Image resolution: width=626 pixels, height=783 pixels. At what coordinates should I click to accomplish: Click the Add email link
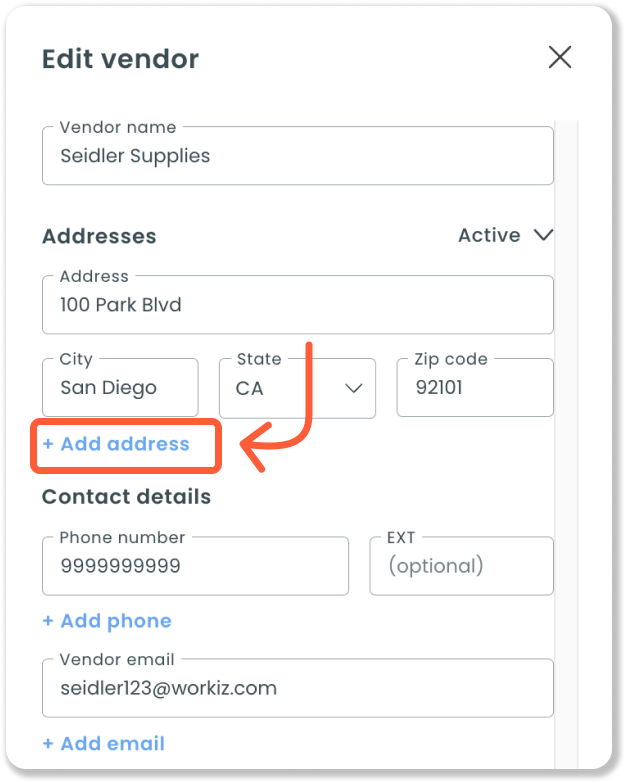104,744
